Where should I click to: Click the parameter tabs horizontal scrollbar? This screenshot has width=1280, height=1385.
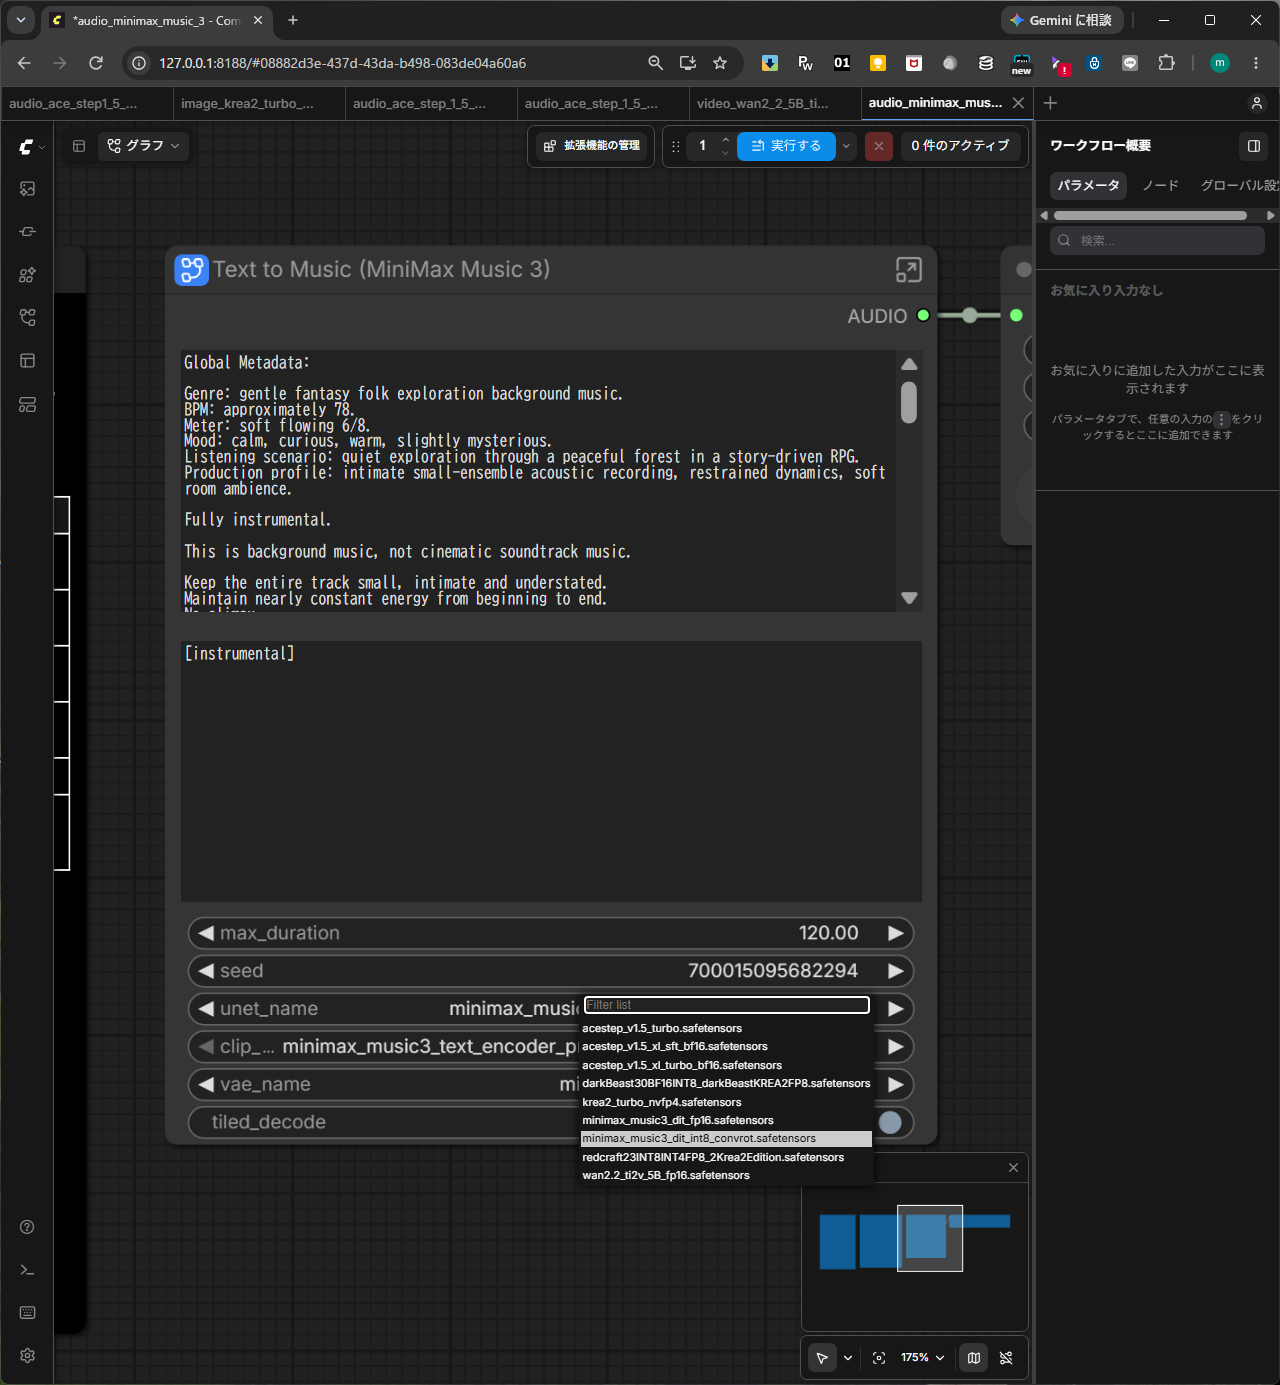click(1150, 215)
